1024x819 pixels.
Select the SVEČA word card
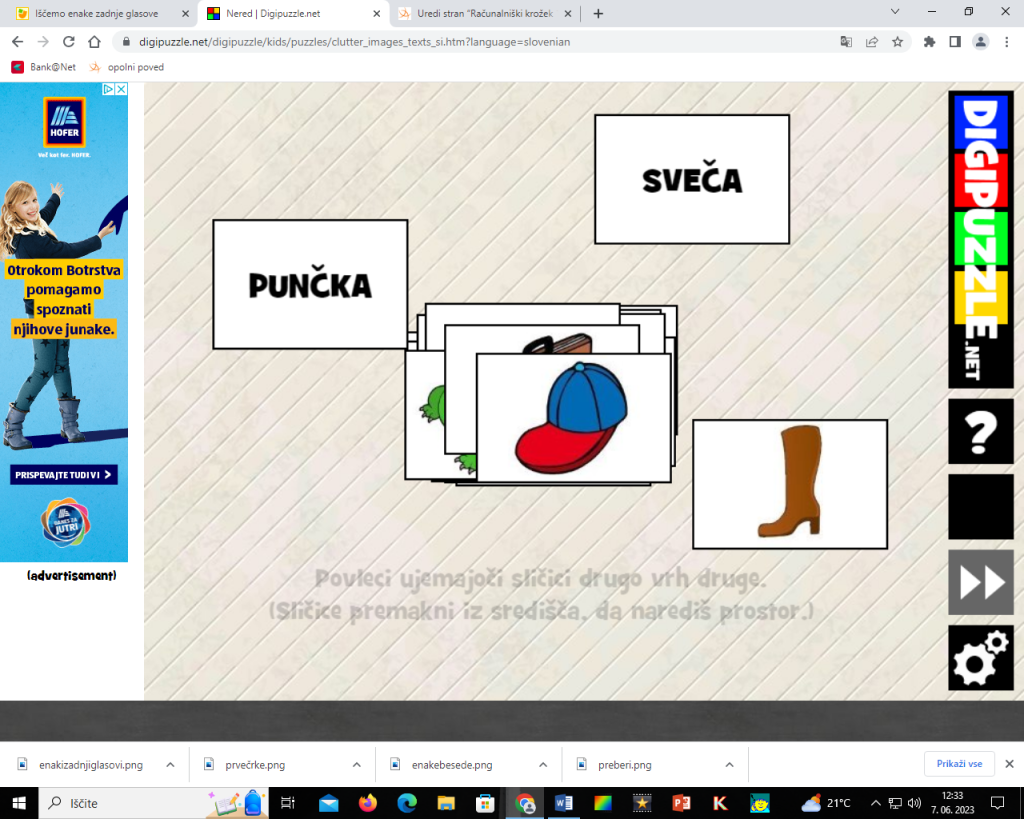[691, 179]
